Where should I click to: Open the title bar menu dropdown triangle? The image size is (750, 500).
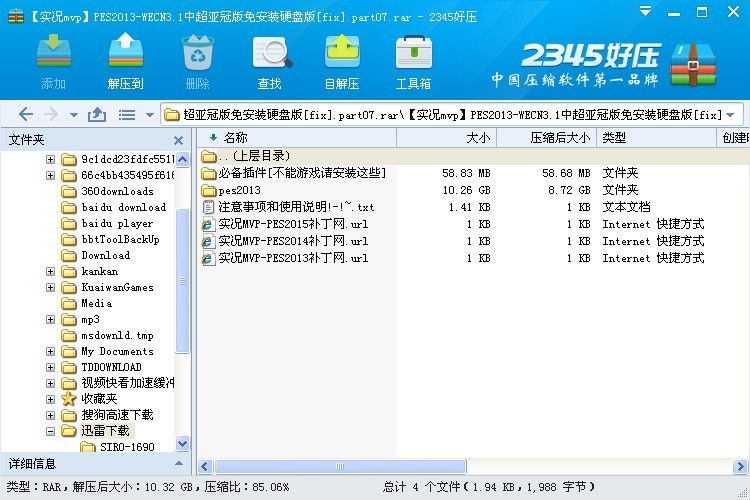(x=646, y=11)
